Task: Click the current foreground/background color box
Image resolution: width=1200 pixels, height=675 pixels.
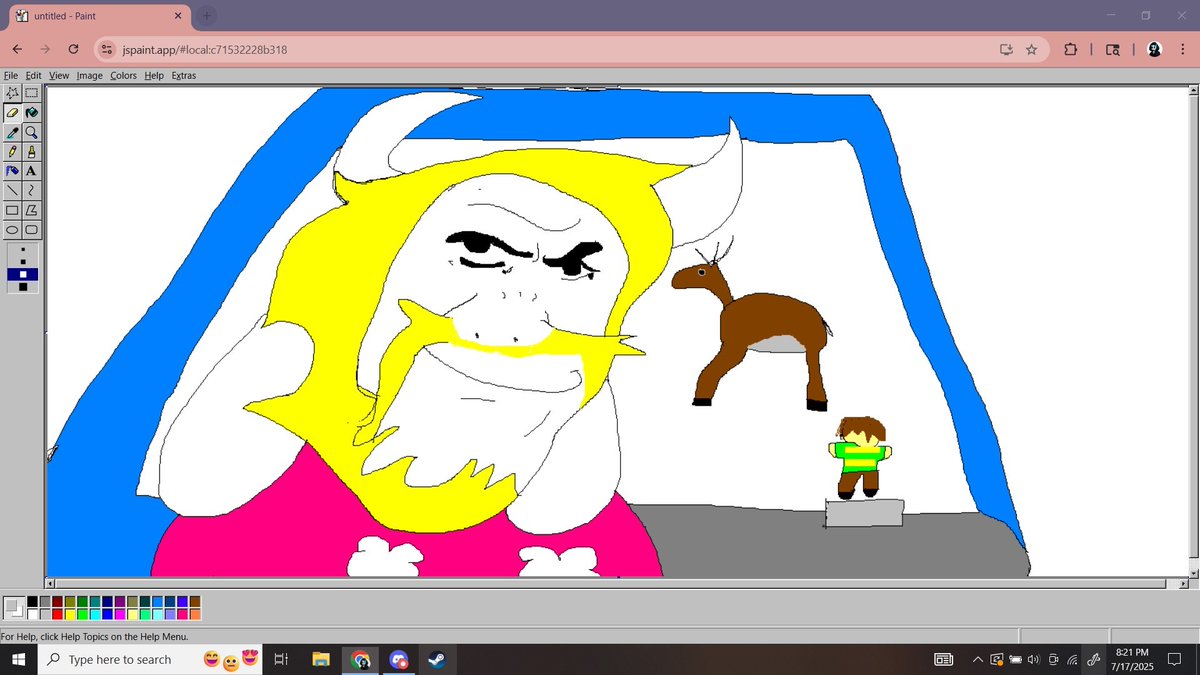Action: coord(14,608)
